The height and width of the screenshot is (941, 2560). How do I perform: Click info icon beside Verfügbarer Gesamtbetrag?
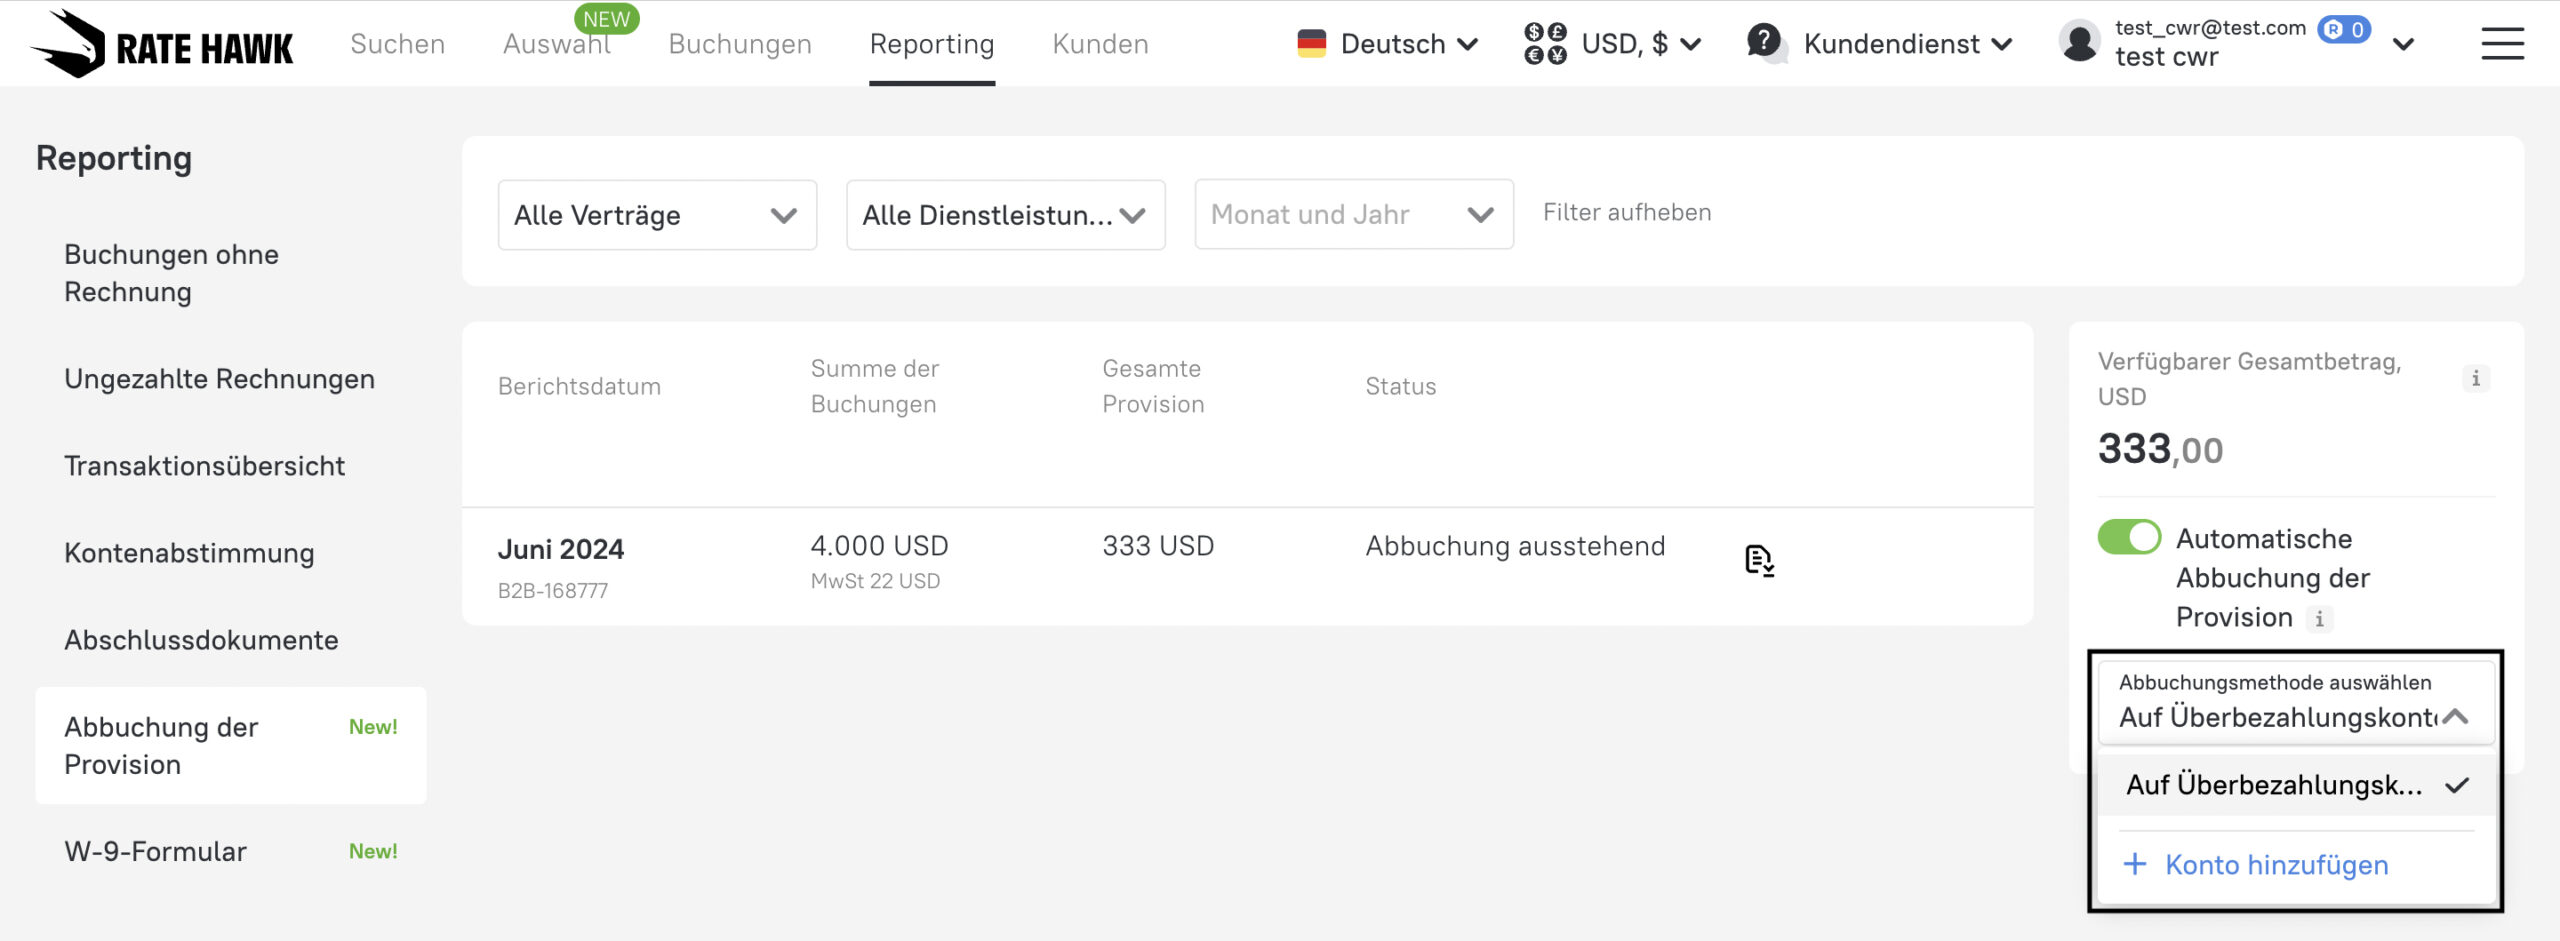tap(2475, 378)
